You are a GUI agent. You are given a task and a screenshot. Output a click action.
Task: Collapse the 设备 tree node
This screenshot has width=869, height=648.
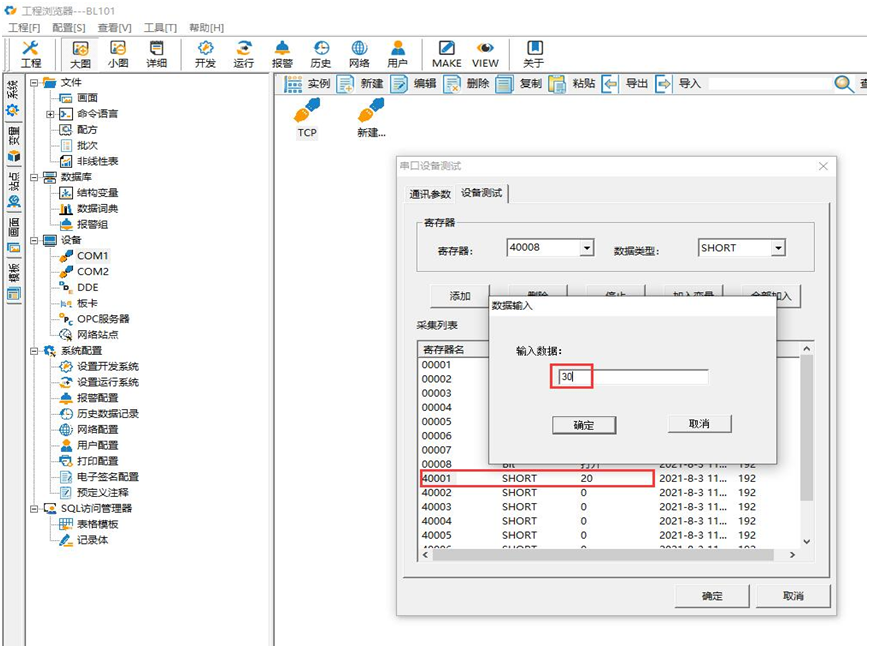34,241
